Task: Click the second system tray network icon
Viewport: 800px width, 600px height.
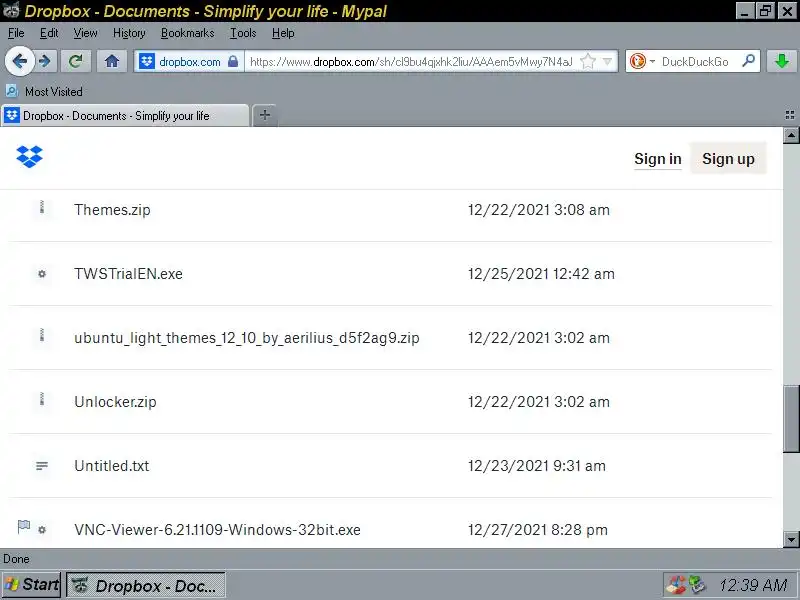Action: [697, 585]
